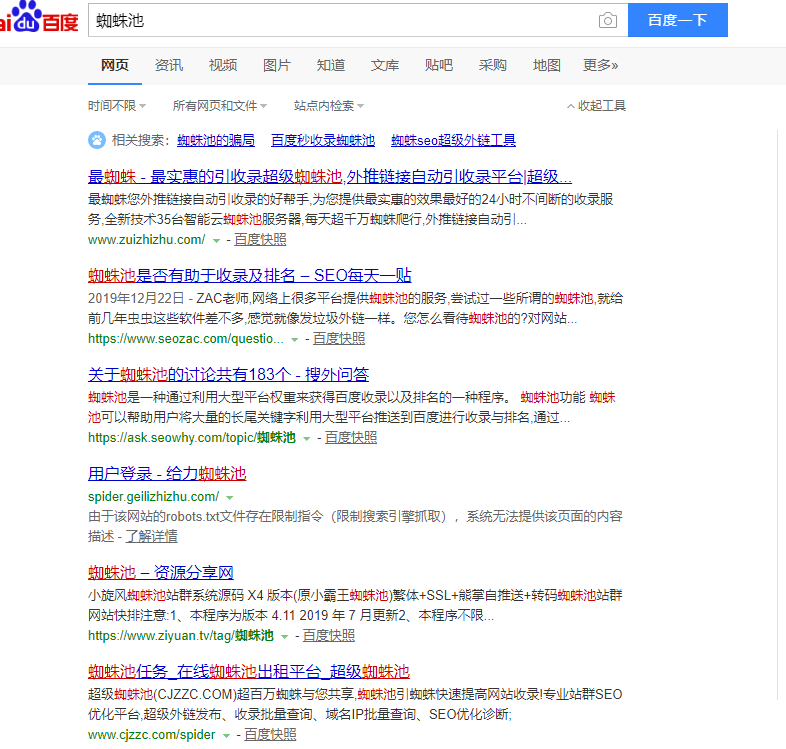Click related search 蜘蛛seo超级外链工具

(x=453, y=140)
